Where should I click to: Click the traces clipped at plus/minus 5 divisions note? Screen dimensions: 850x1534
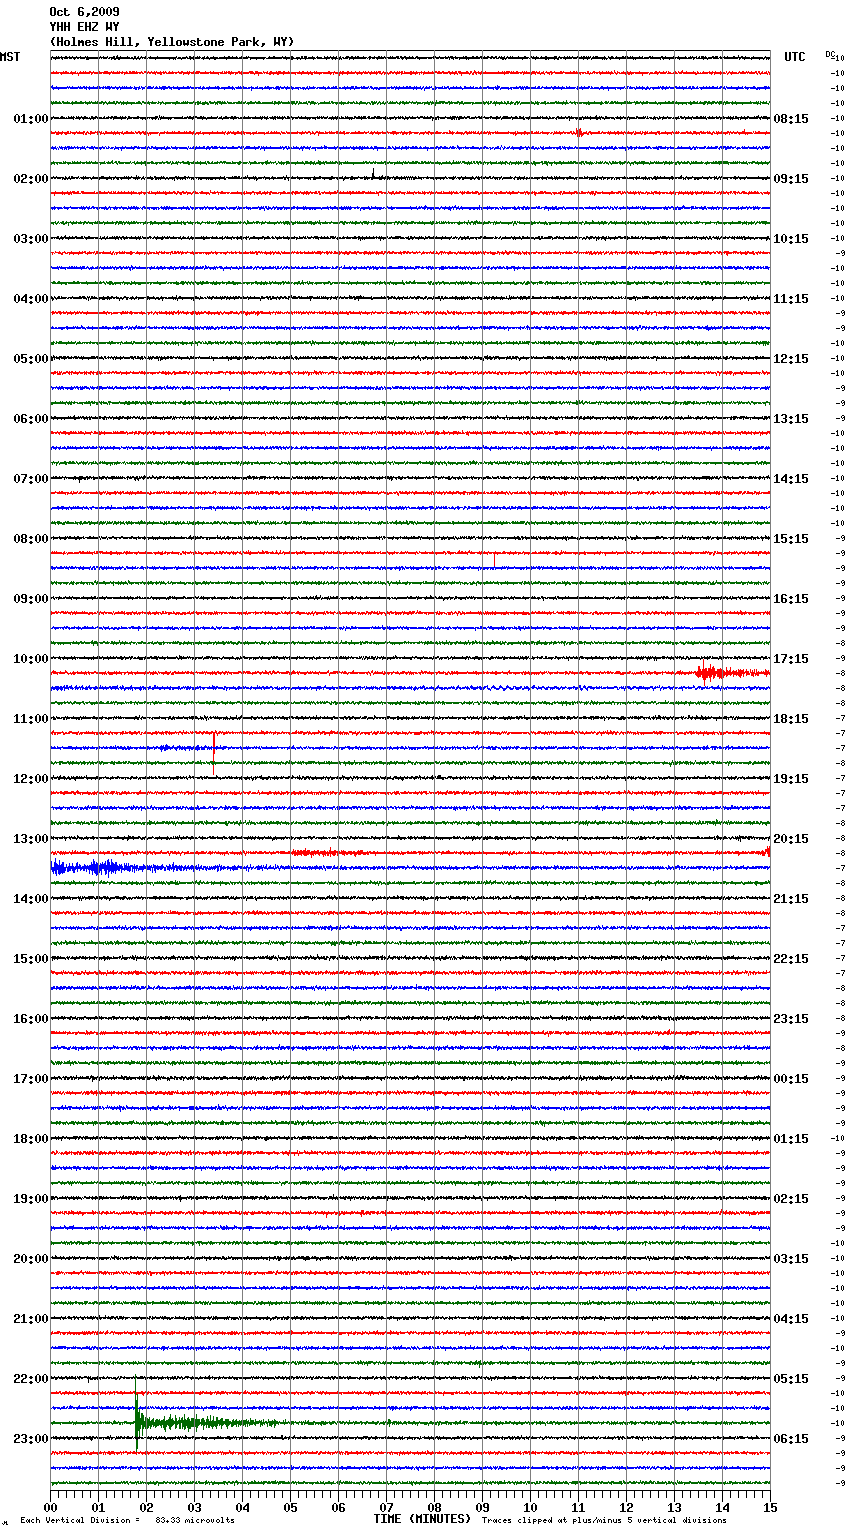pos(604,1520)
